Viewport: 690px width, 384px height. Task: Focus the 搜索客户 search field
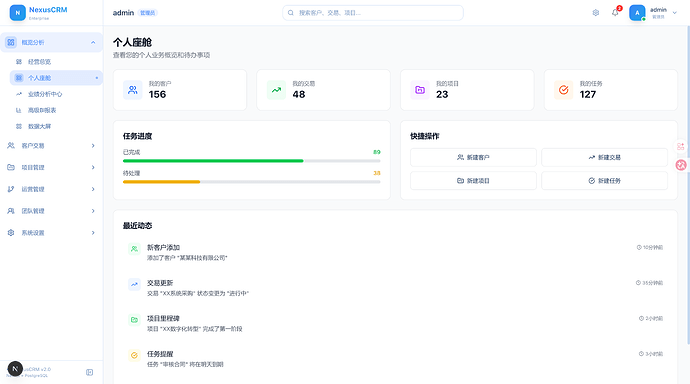(x=373, y=13)
